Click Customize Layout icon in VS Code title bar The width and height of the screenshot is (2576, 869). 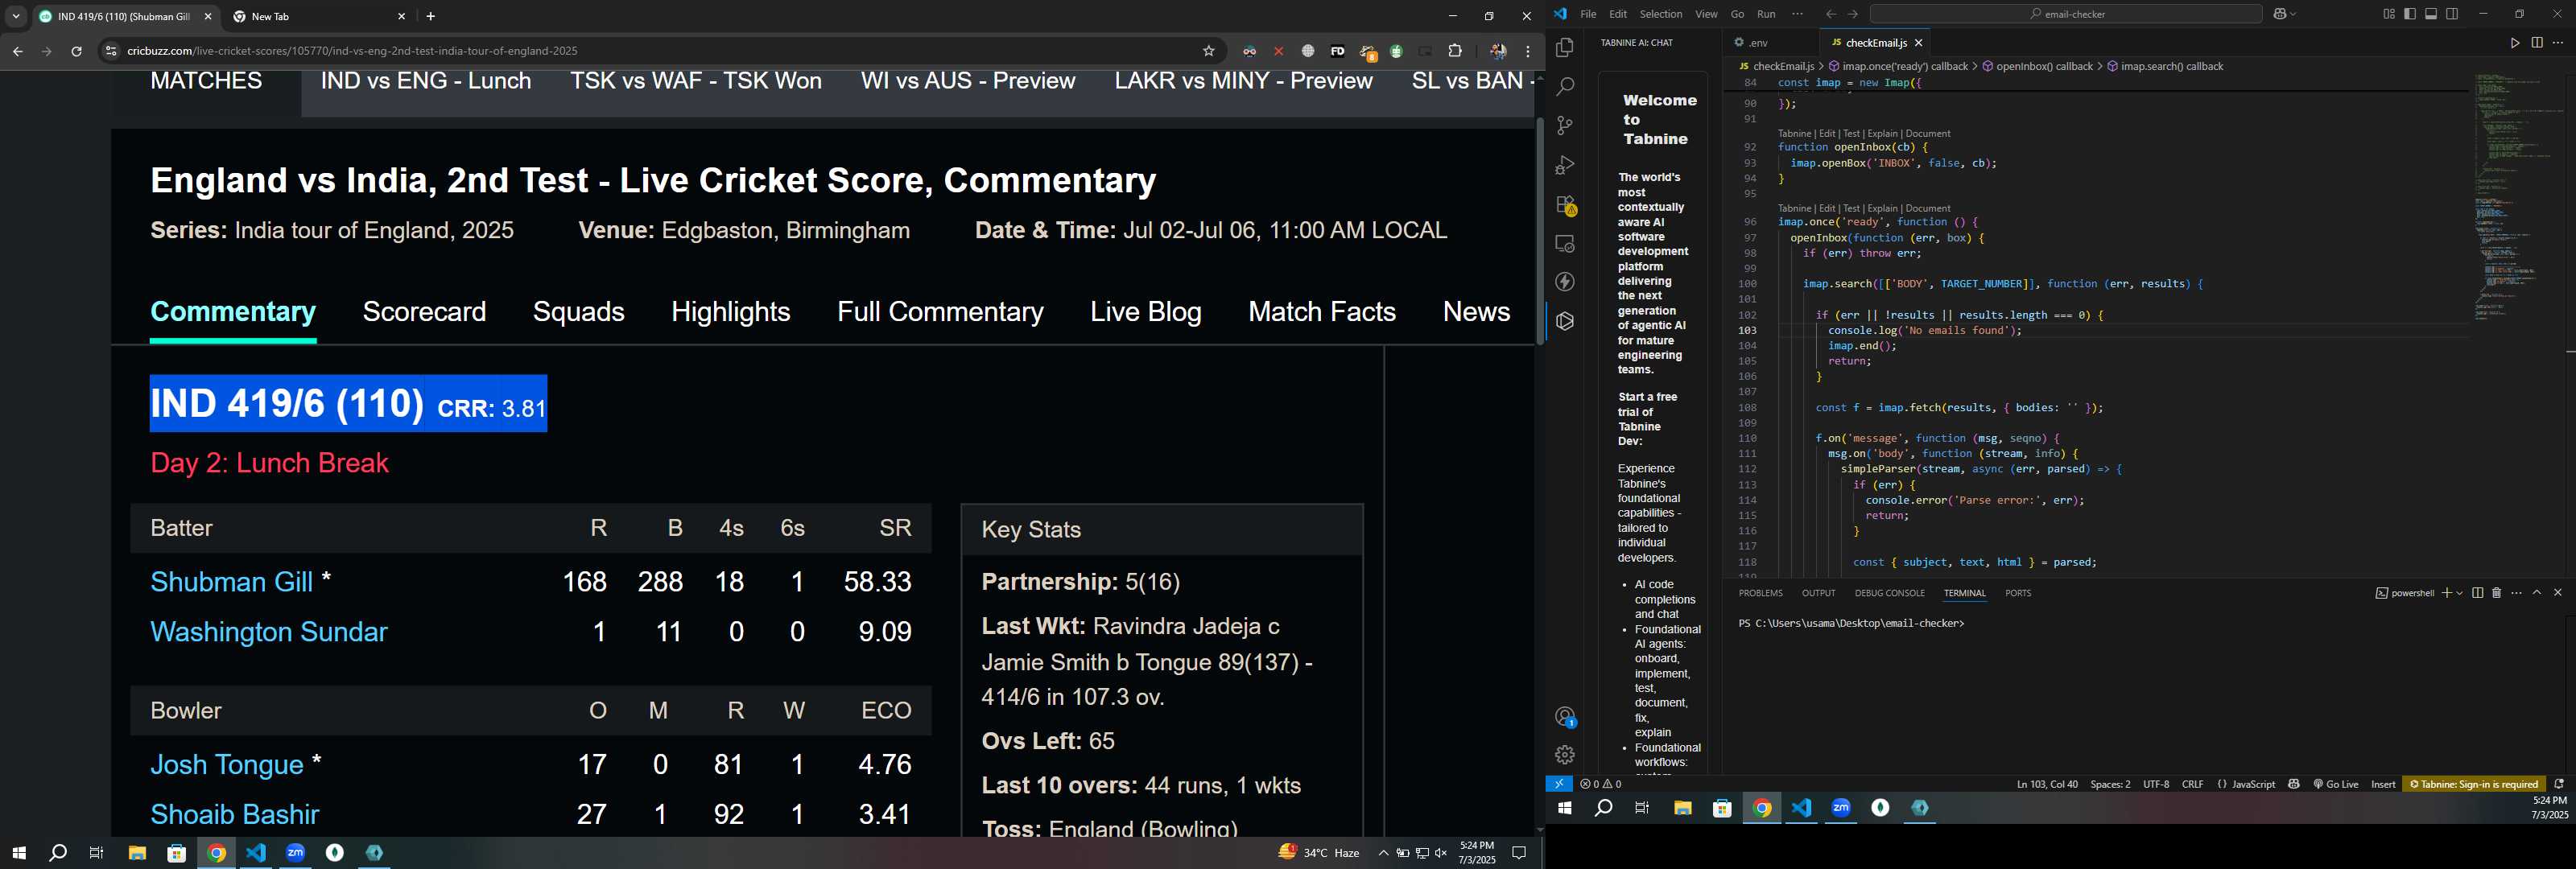2388,14
